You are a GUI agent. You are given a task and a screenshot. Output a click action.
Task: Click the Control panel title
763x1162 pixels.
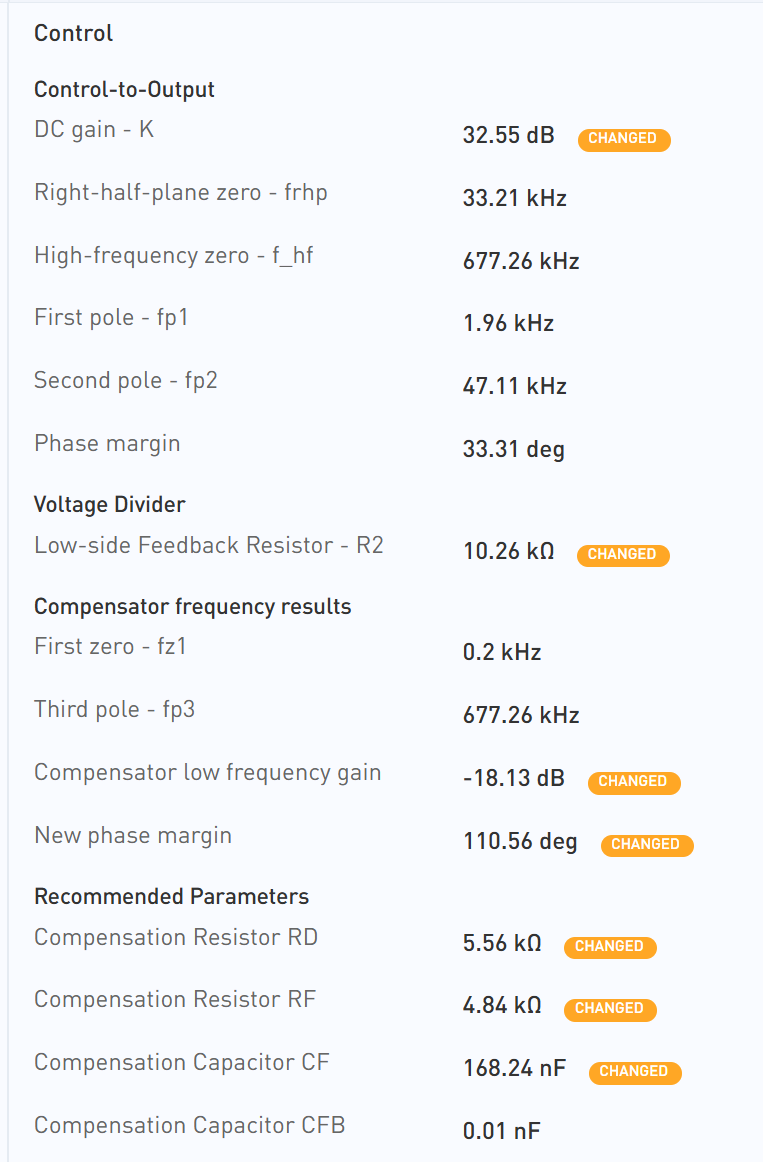(73, 33)
